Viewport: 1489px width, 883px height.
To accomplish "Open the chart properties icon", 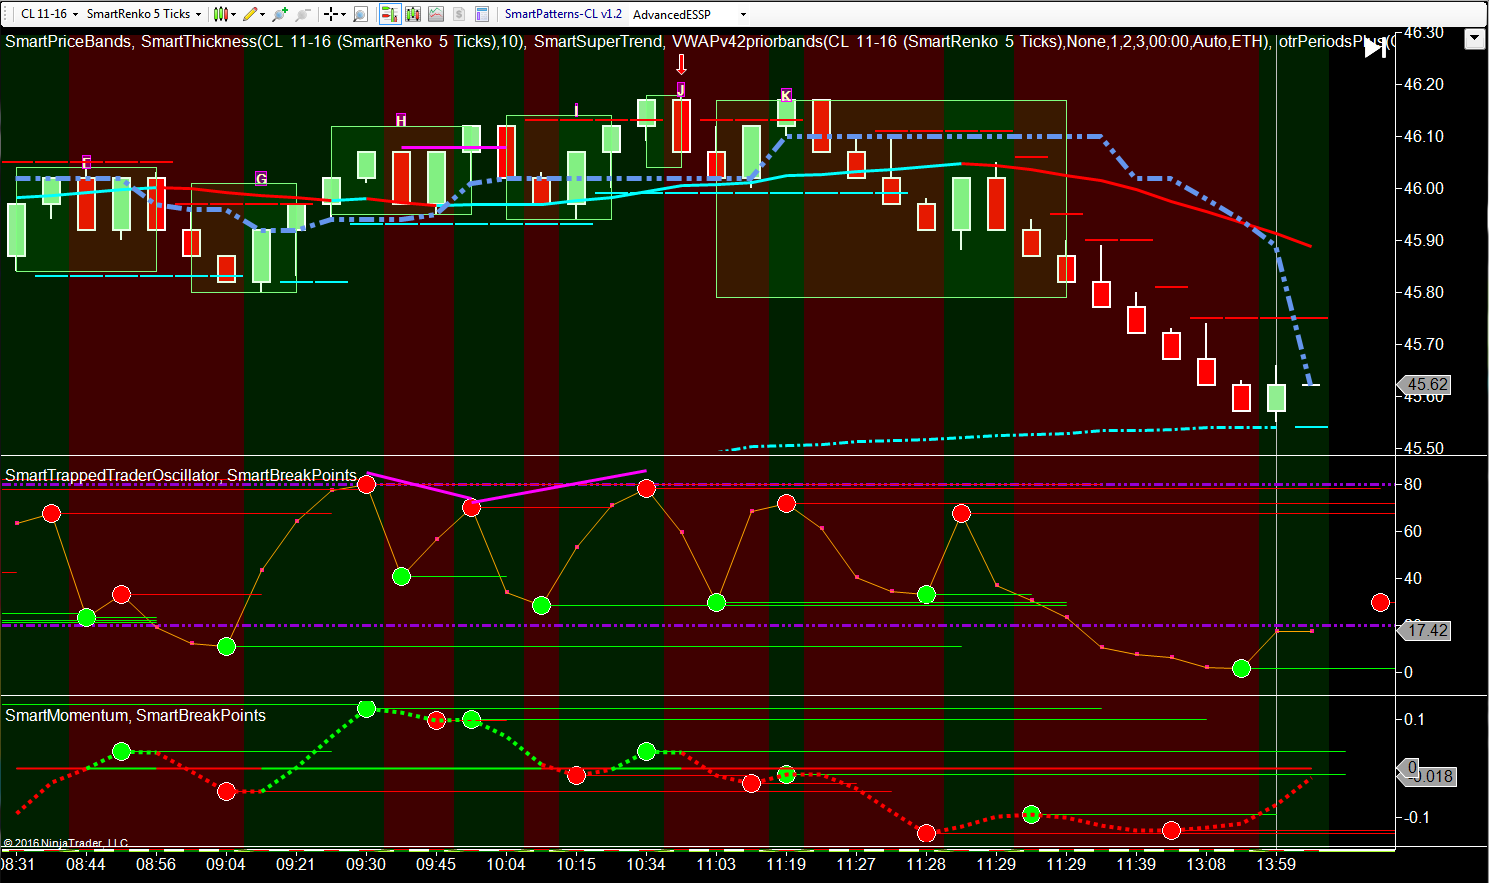I will pyautogui.click(x=482, y=14).
